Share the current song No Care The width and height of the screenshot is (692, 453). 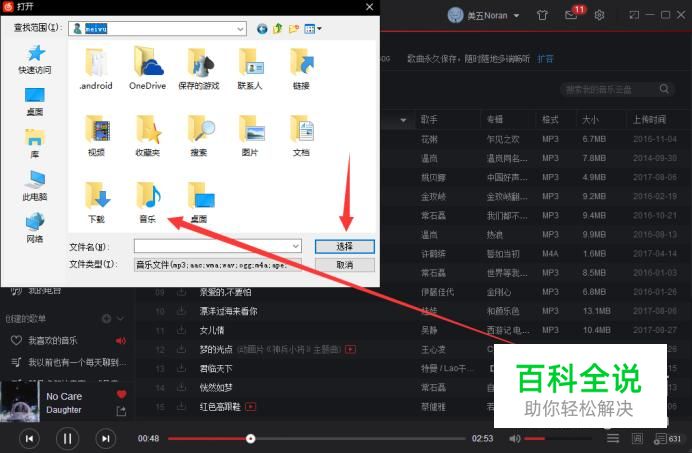[x=121, y=411]
